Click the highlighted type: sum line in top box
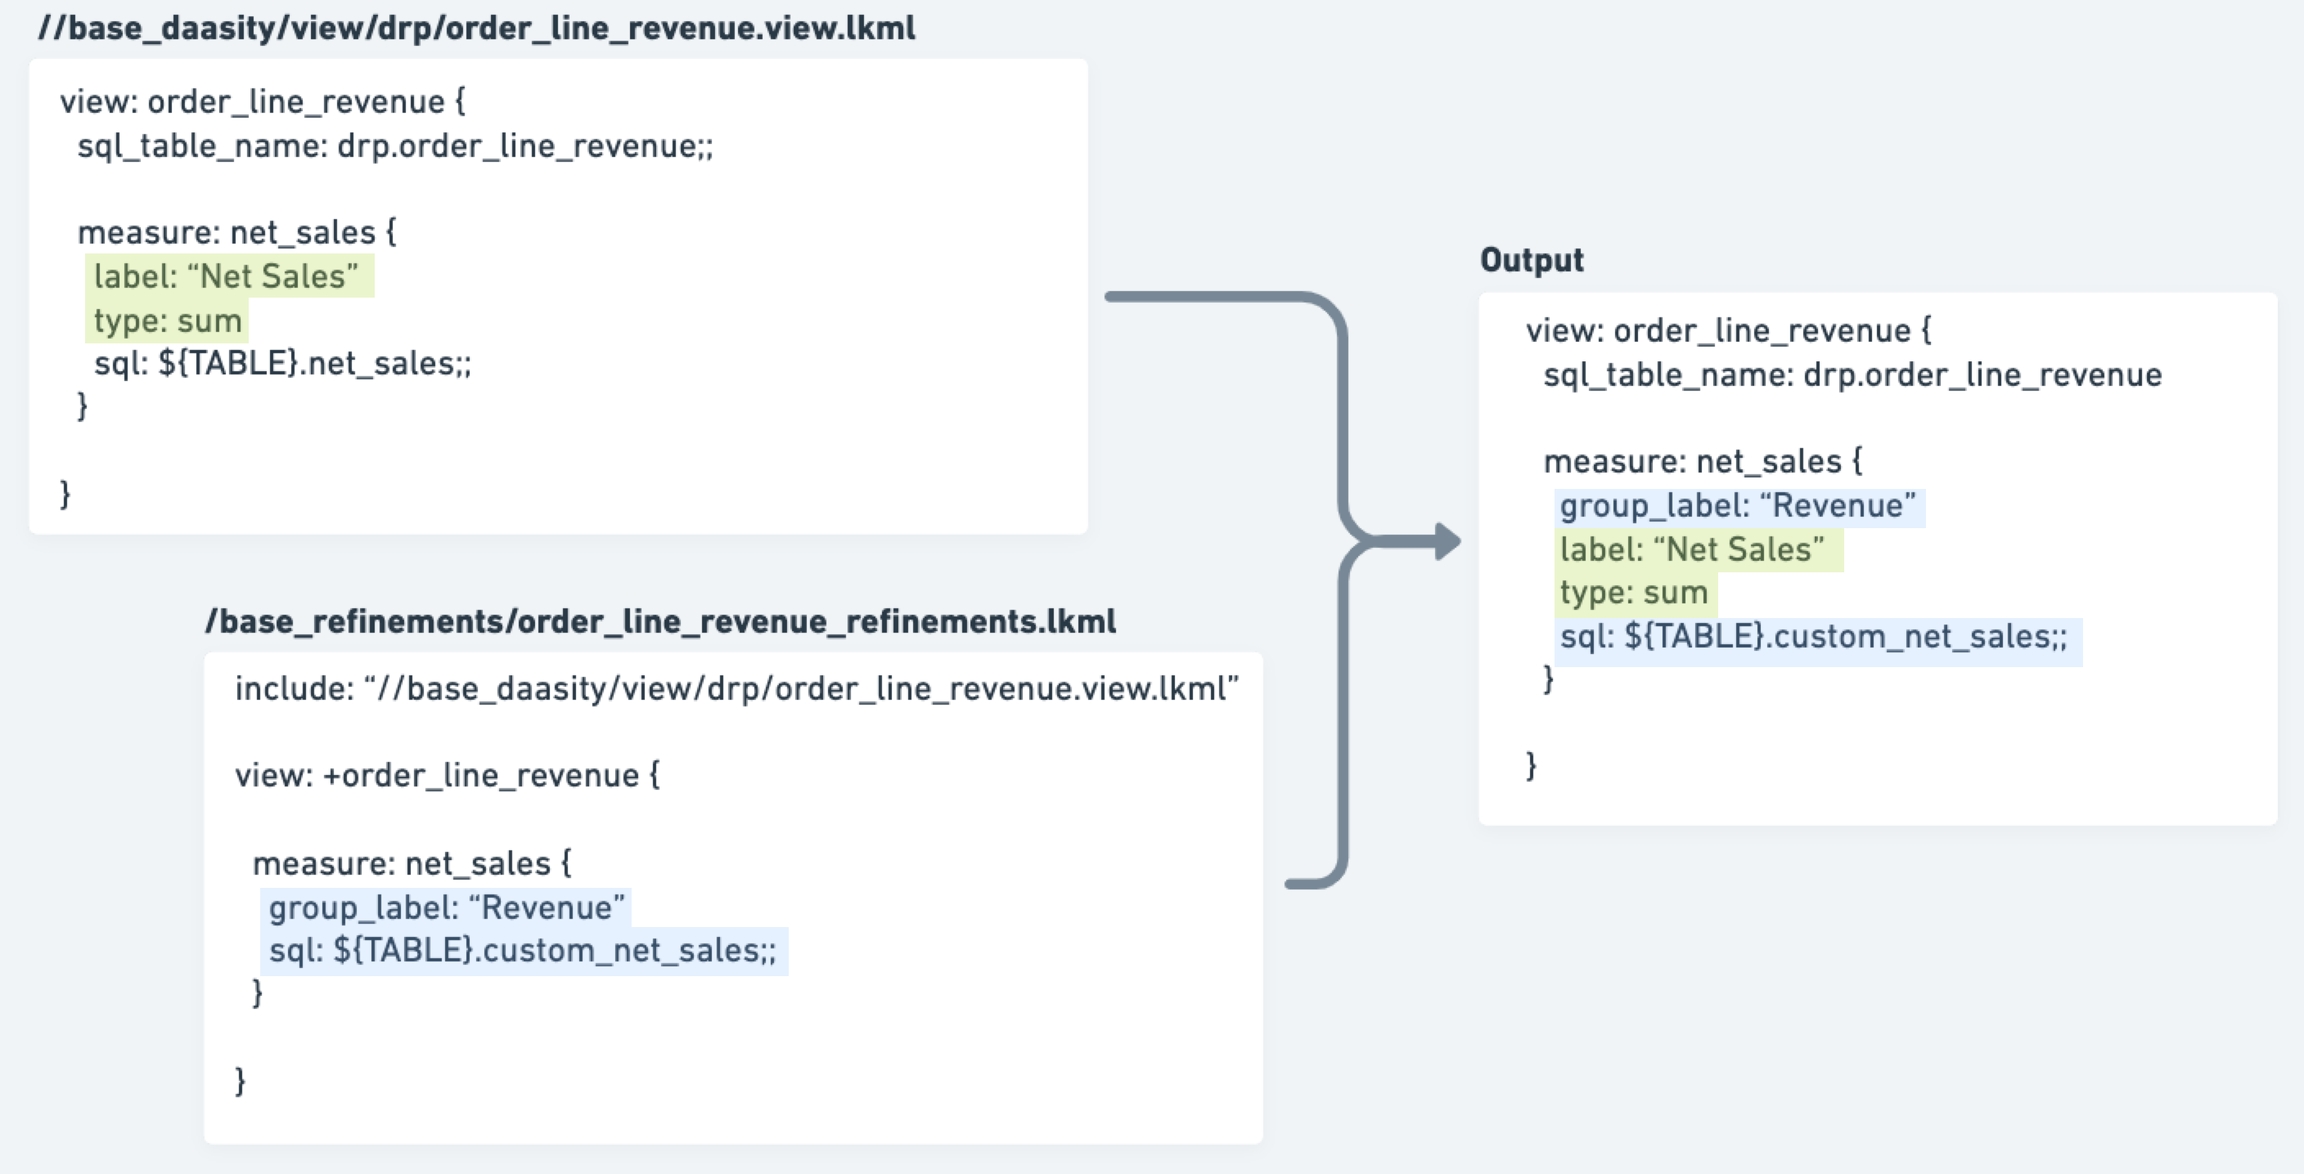 168,321
